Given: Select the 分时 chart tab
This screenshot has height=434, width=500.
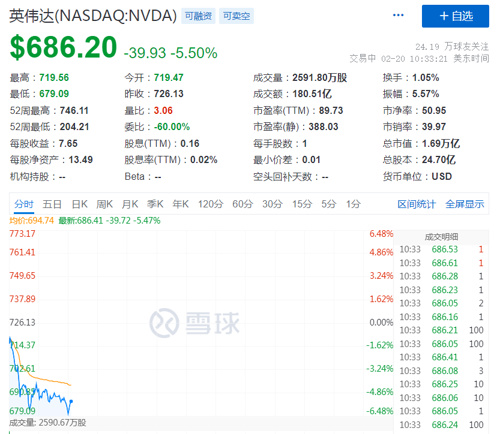Looking at the screenshot, I should point(24,204).
